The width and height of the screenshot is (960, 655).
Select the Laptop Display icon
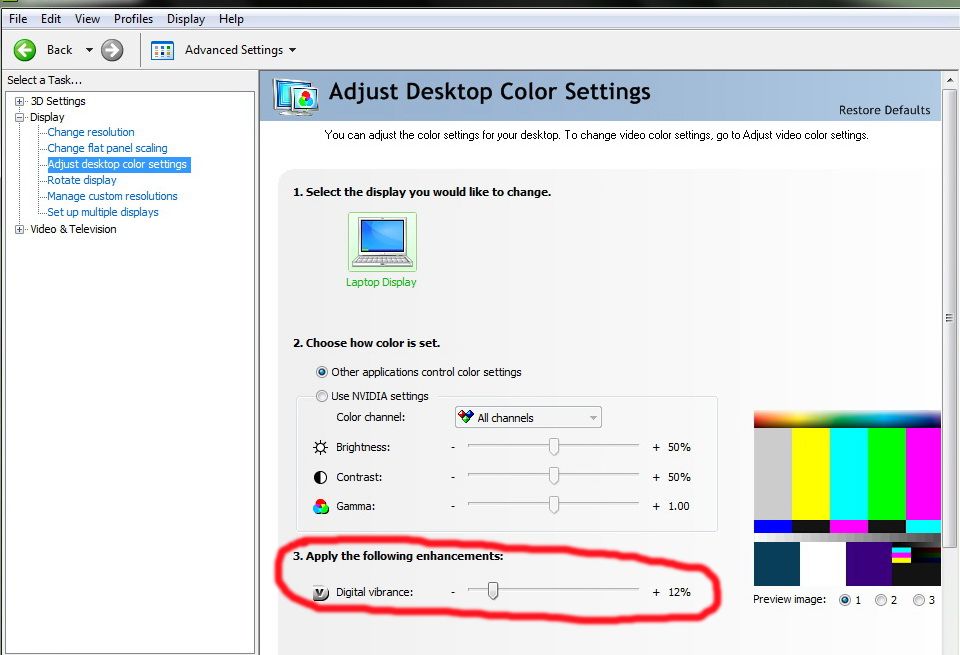[x=382, y=242]
